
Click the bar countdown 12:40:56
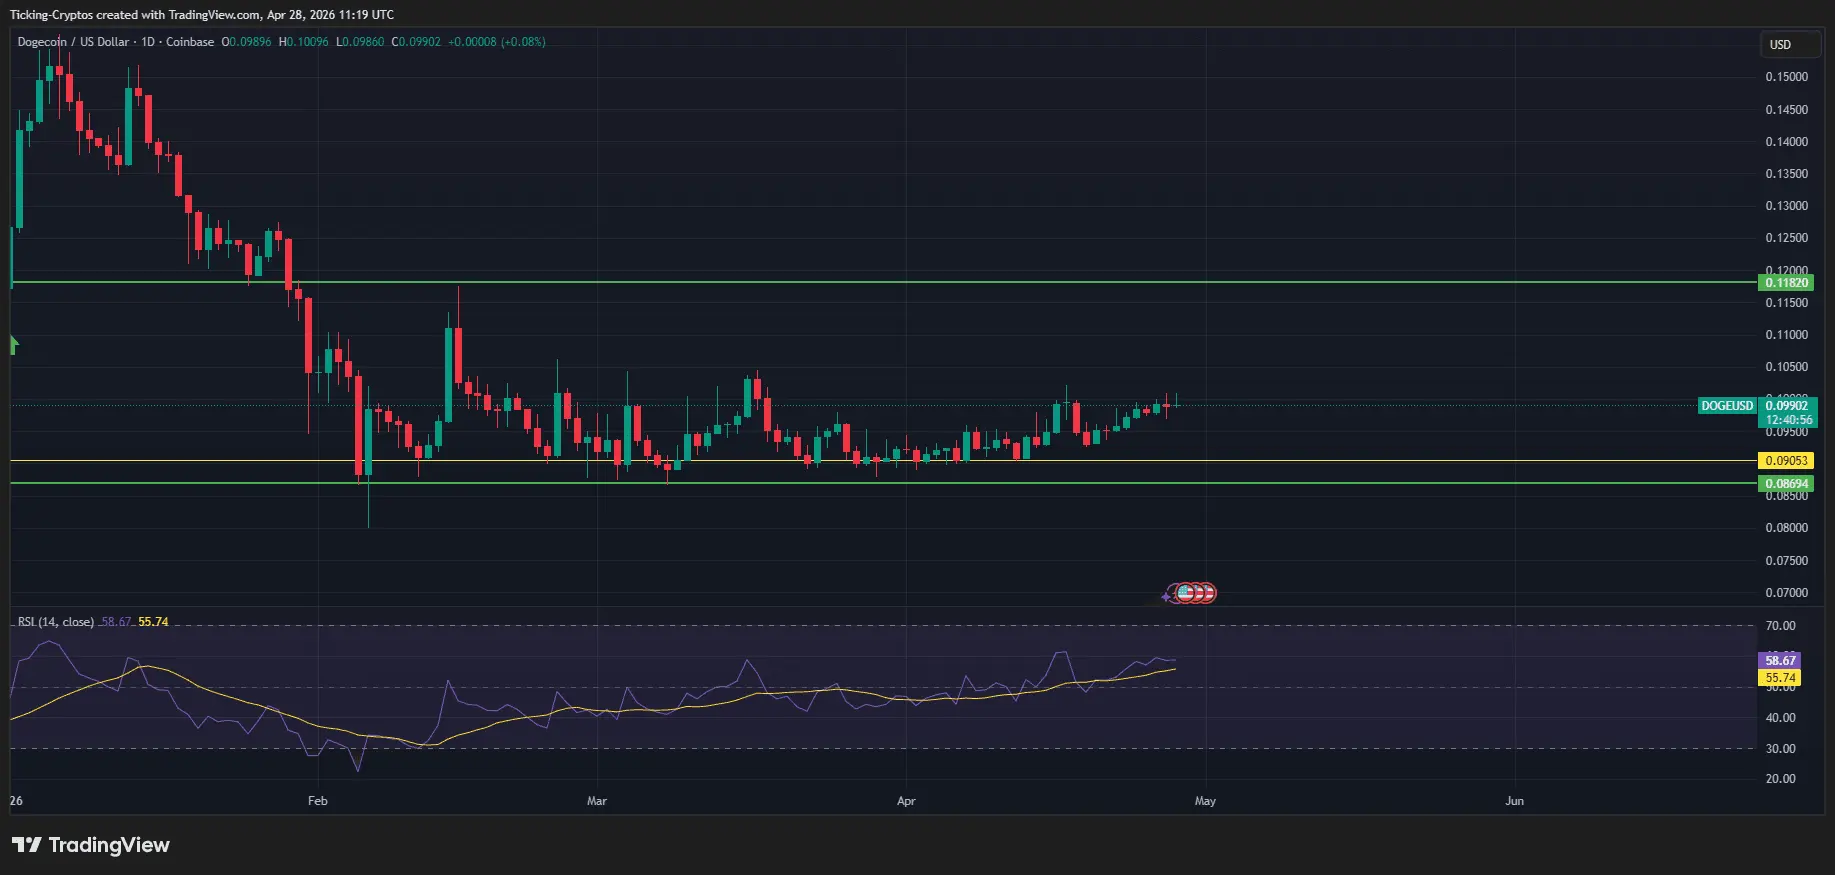[x=1787, y=420]
